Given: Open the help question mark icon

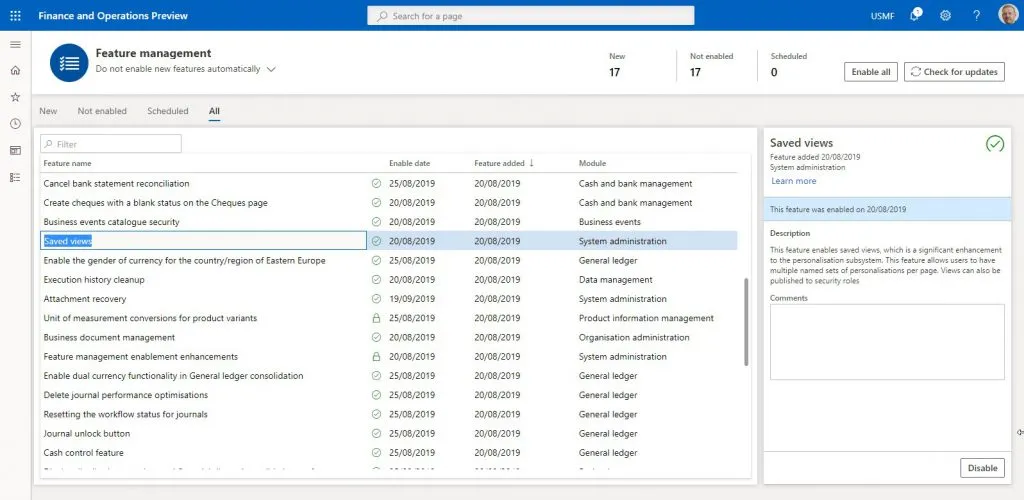Looking at the screenshot, I should 976,16.
